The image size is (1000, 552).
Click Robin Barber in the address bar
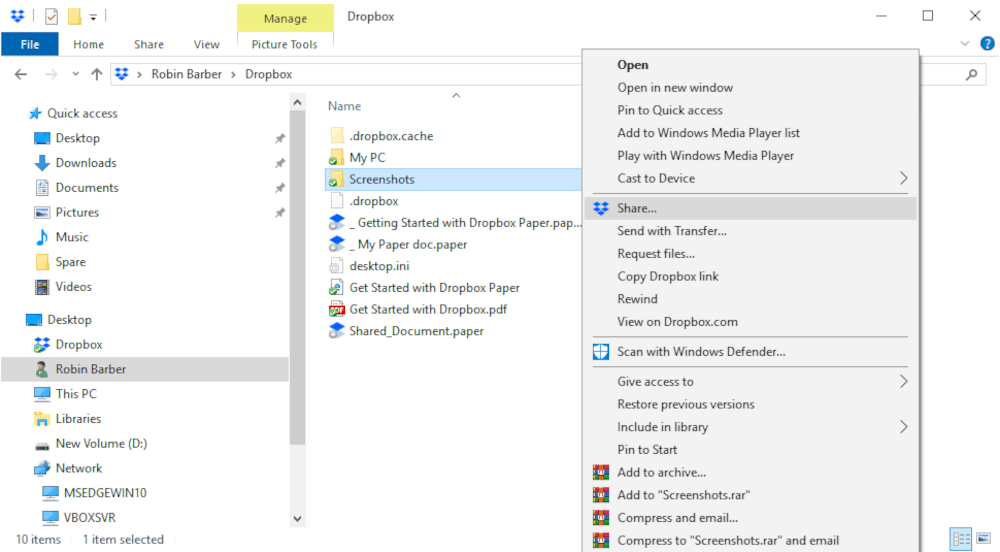(186, 74)
